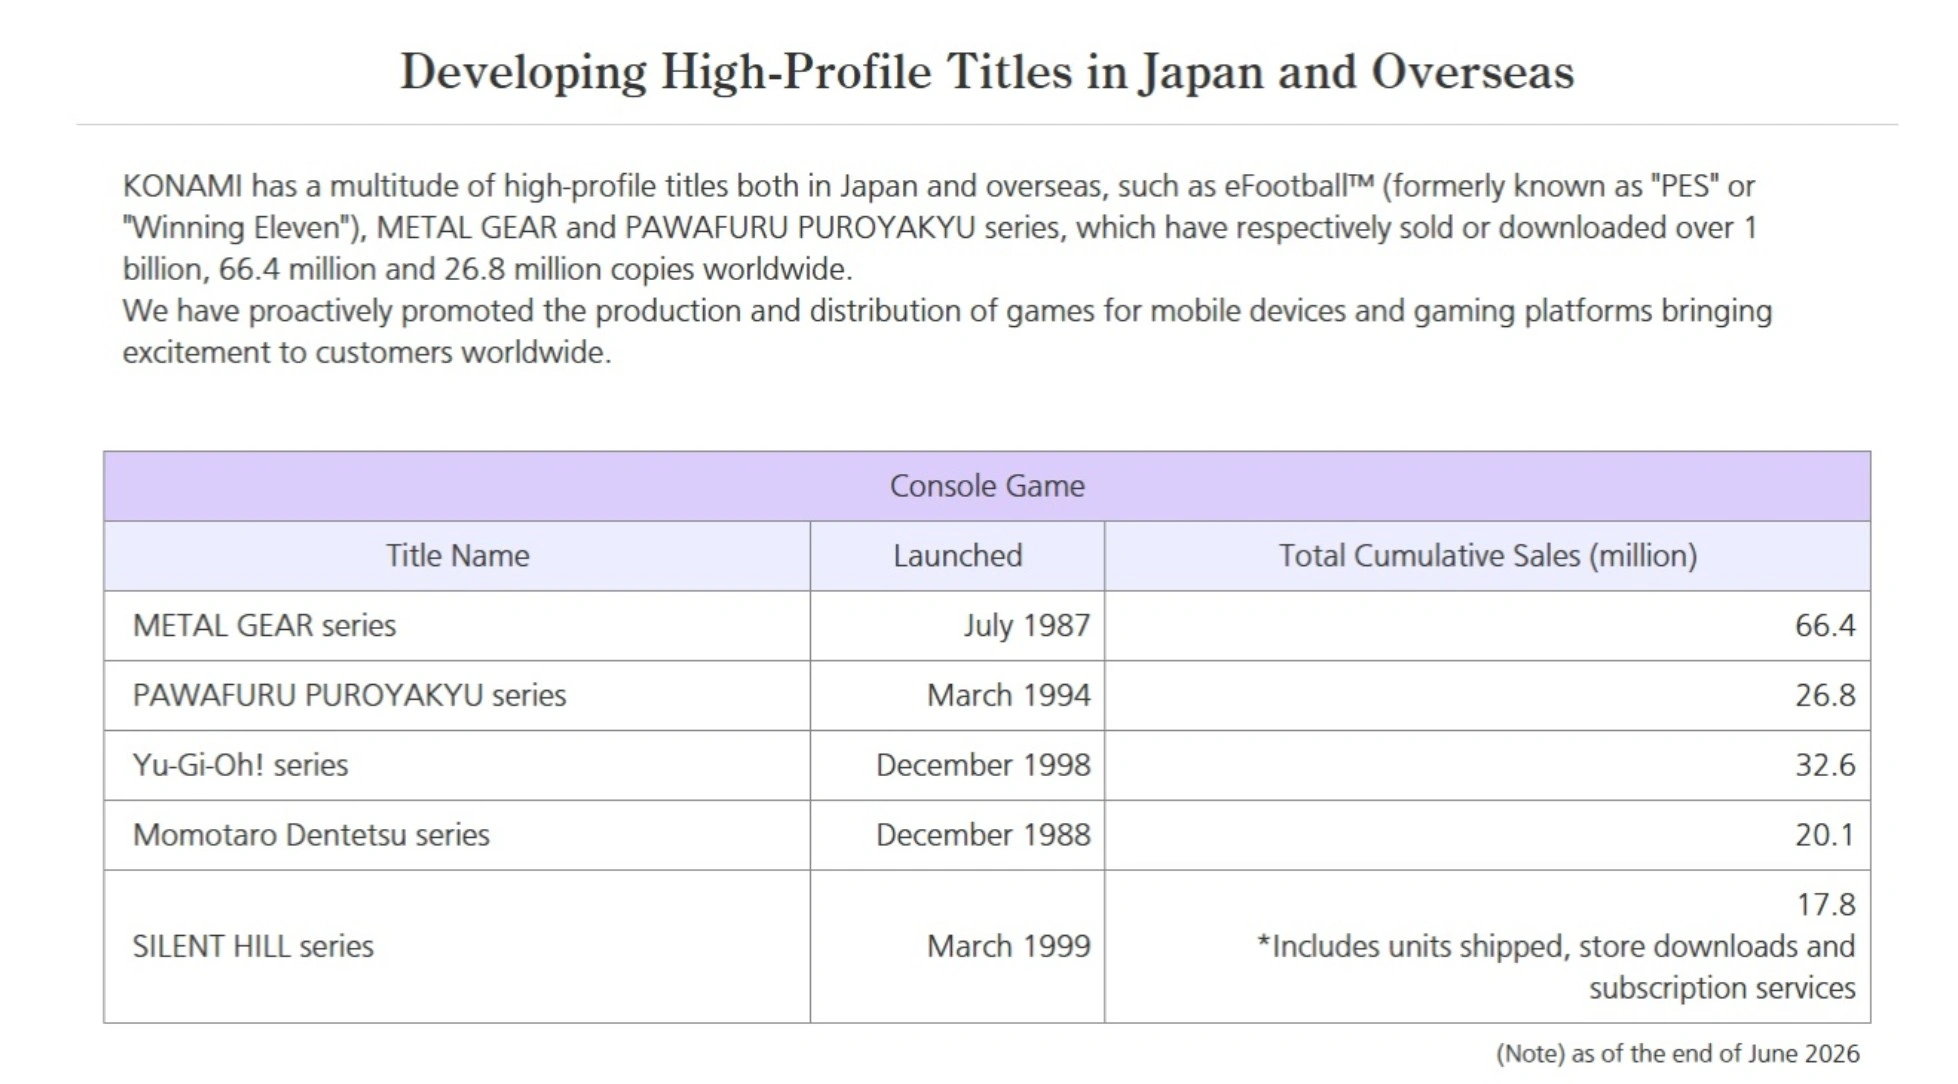
Task: Select the Yu-Gi-Oh! series row title
Action: pos(240,766)
